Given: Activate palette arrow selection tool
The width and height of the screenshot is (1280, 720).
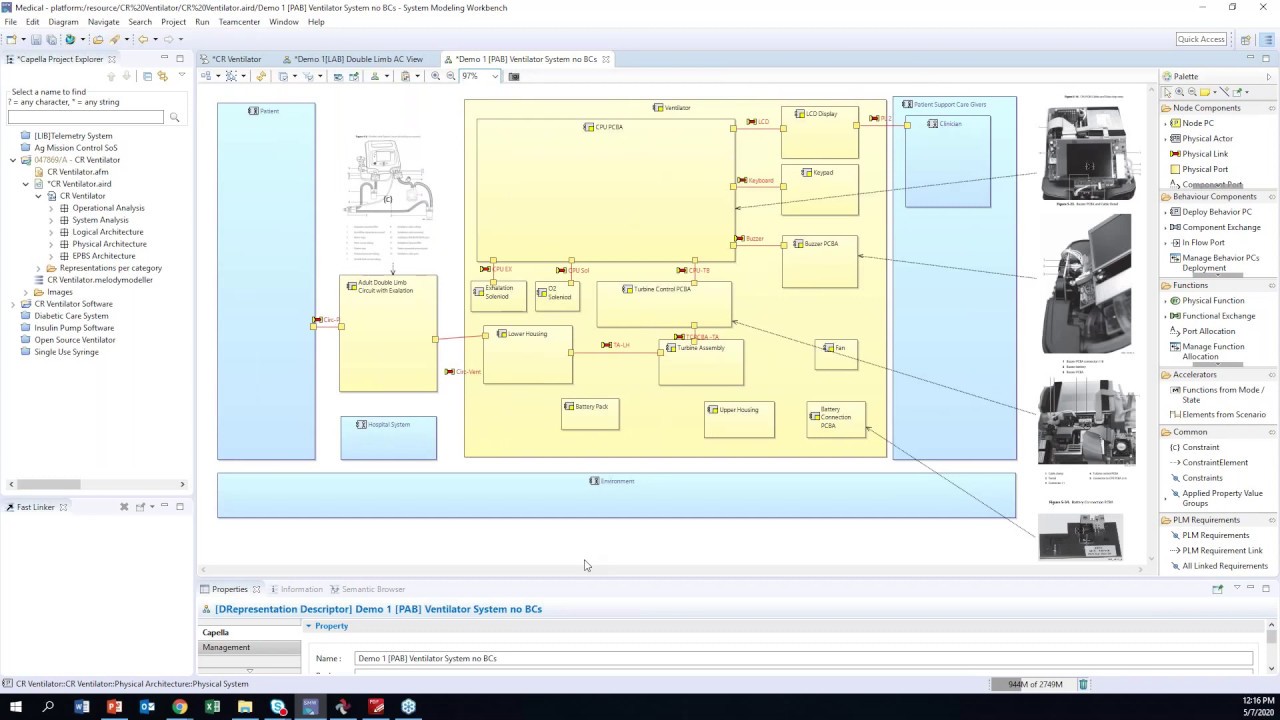Looking at the screenshot, I should coord(1168,92).
